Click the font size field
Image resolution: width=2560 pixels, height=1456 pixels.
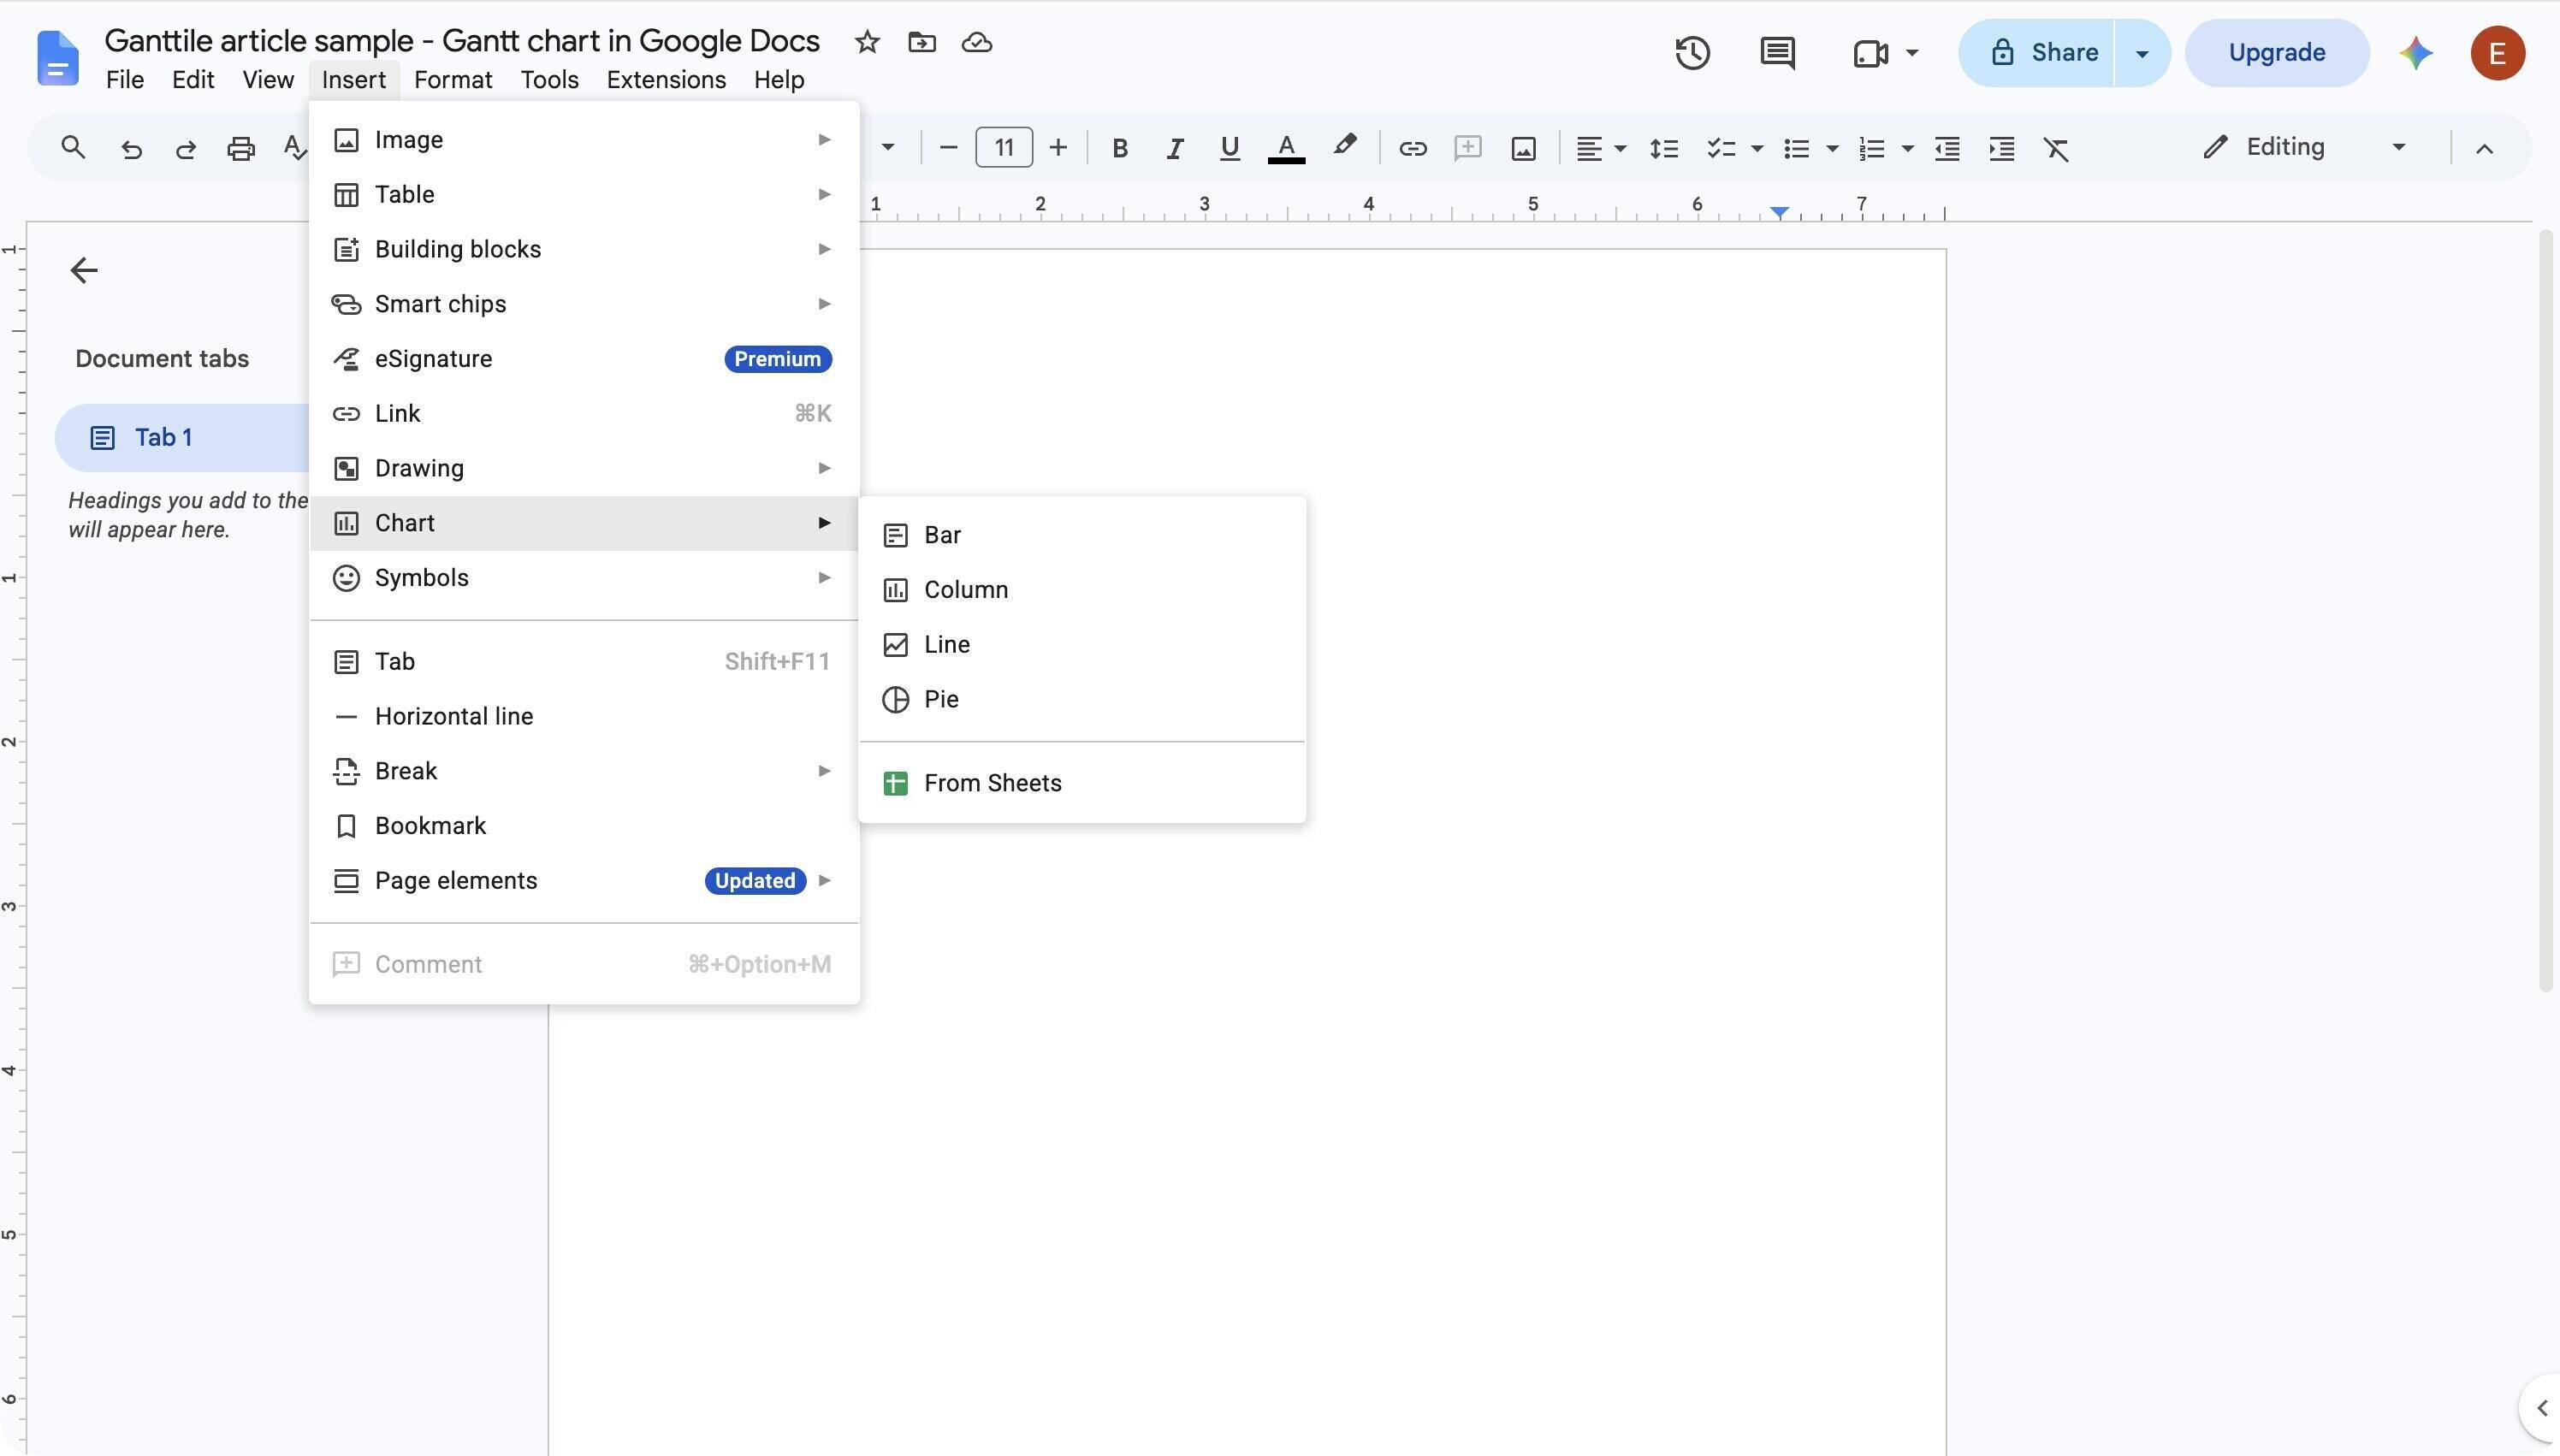click(x=1003, y=148)
